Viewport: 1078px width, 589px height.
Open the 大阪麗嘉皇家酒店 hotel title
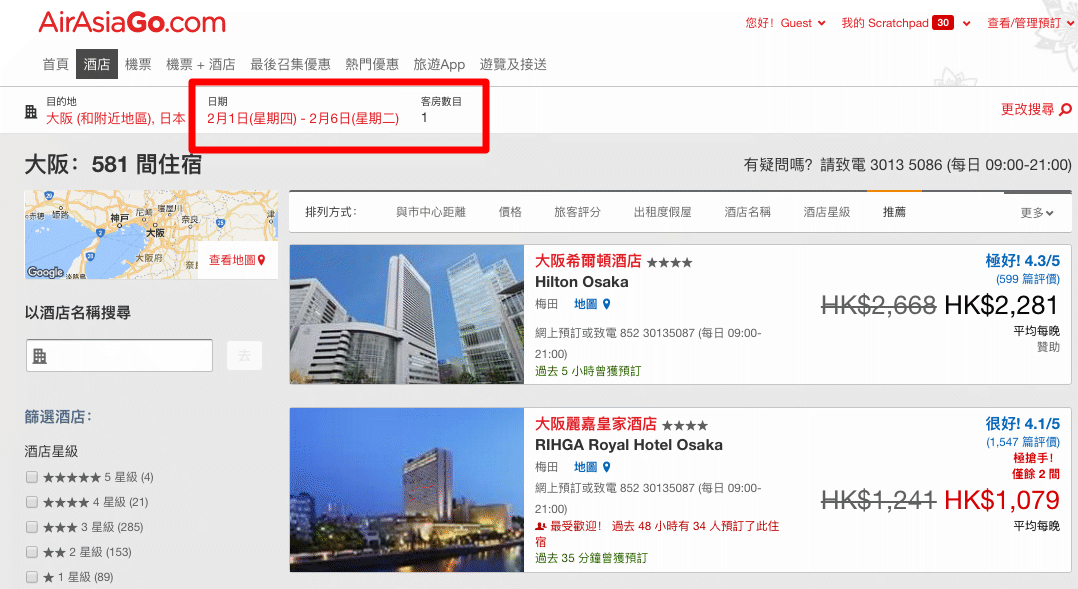click(x=595, y=424)
